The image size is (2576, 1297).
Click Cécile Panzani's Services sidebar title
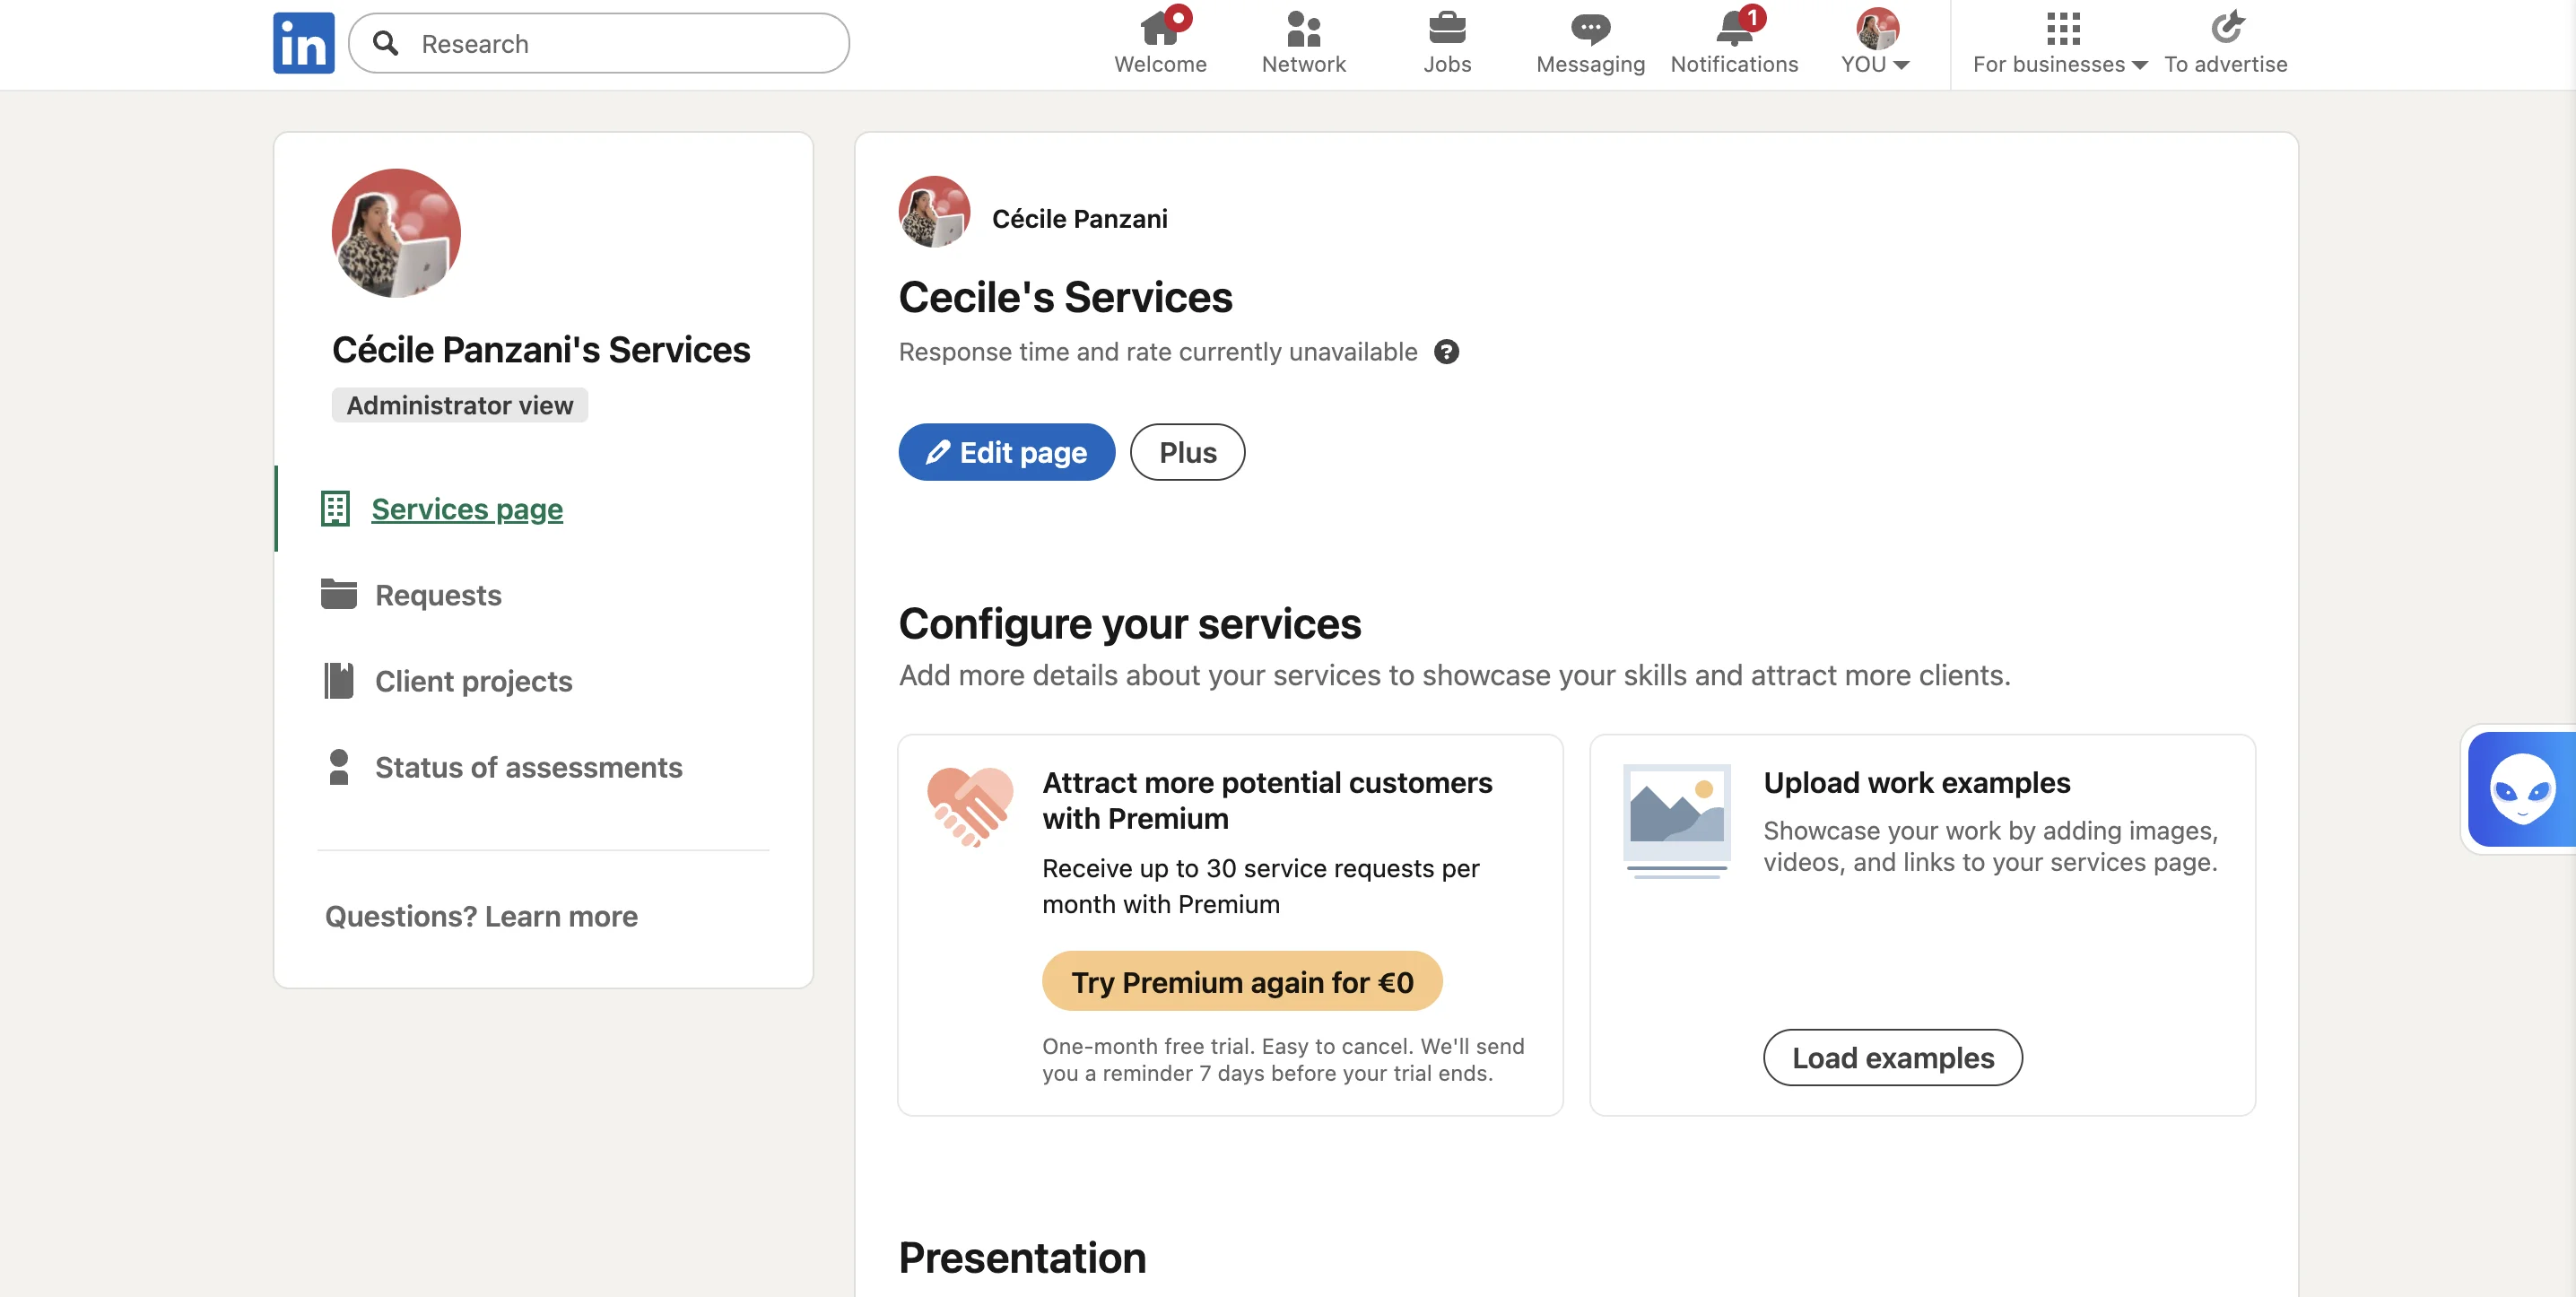(x=541, y=350)
